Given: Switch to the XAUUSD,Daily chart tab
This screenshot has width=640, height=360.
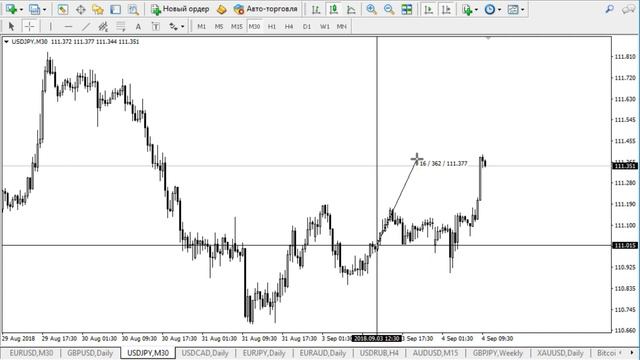Looking at the screenshot, I should point(560,353).
